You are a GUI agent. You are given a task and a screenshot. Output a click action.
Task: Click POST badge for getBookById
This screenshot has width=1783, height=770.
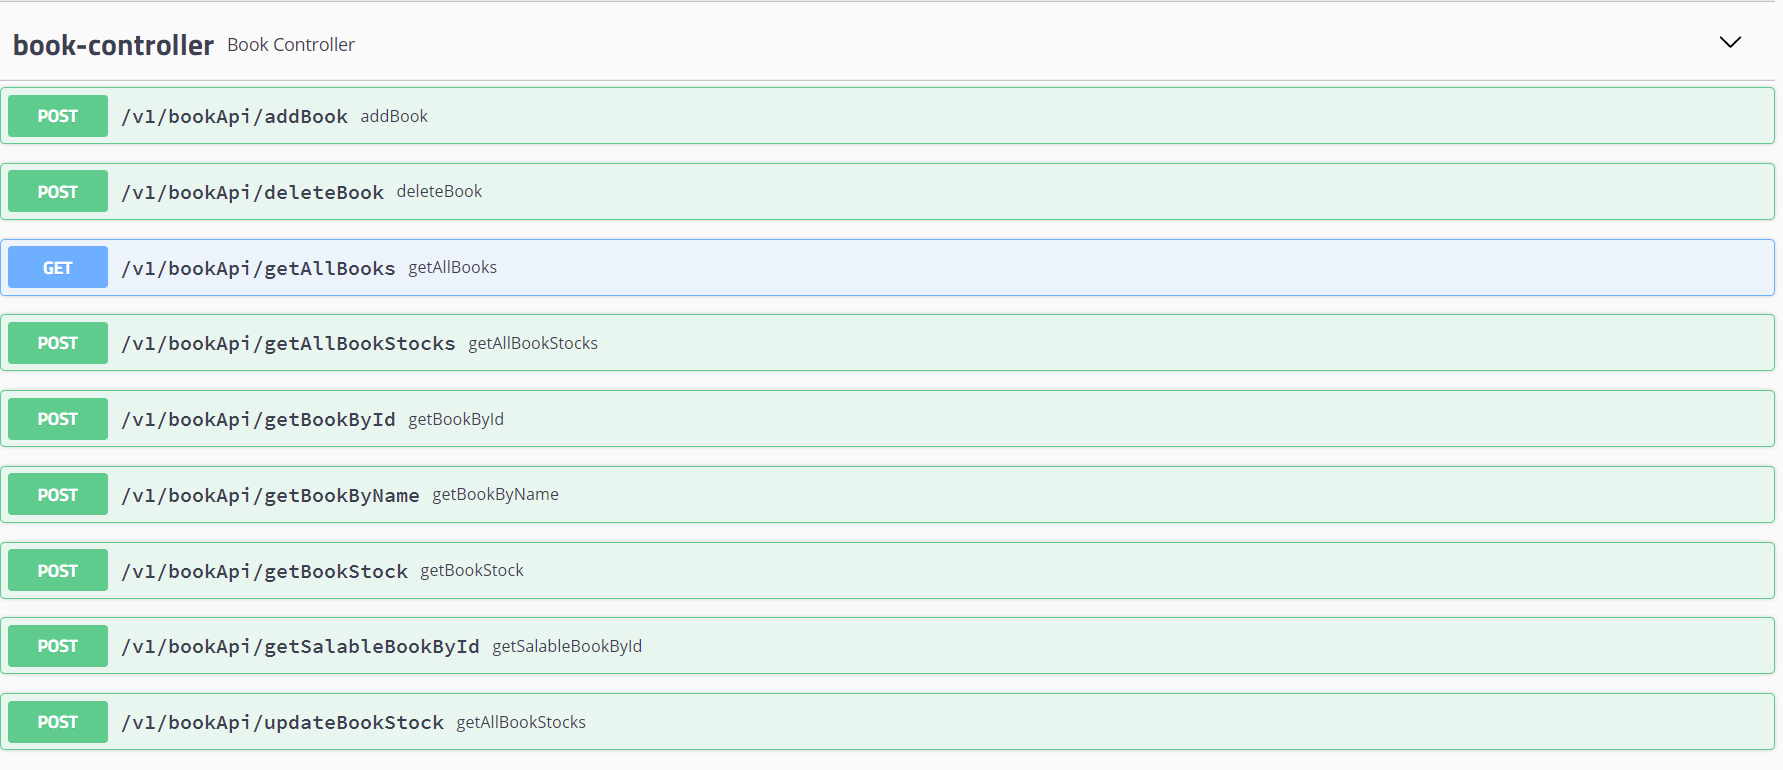58,419
